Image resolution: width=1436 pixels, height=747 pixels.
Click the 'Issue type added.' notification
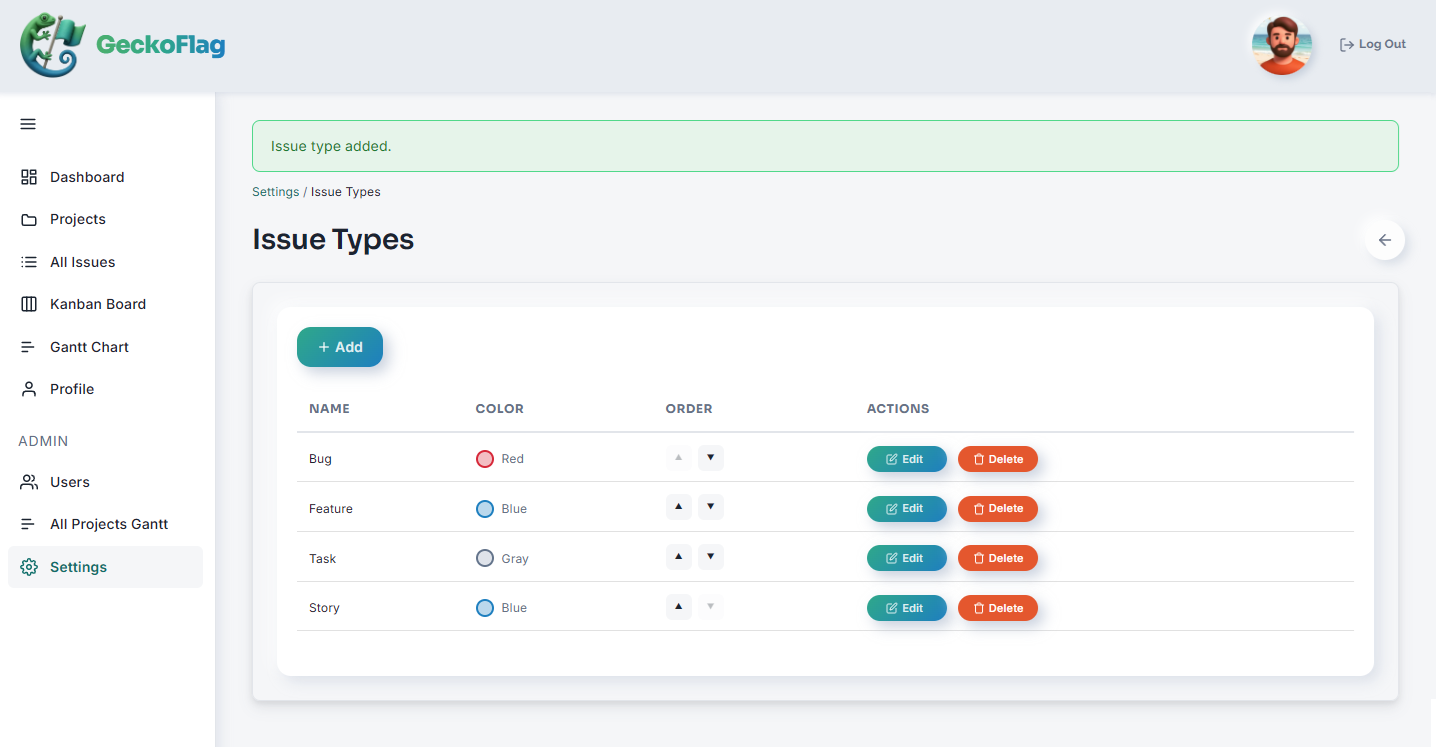825,146
